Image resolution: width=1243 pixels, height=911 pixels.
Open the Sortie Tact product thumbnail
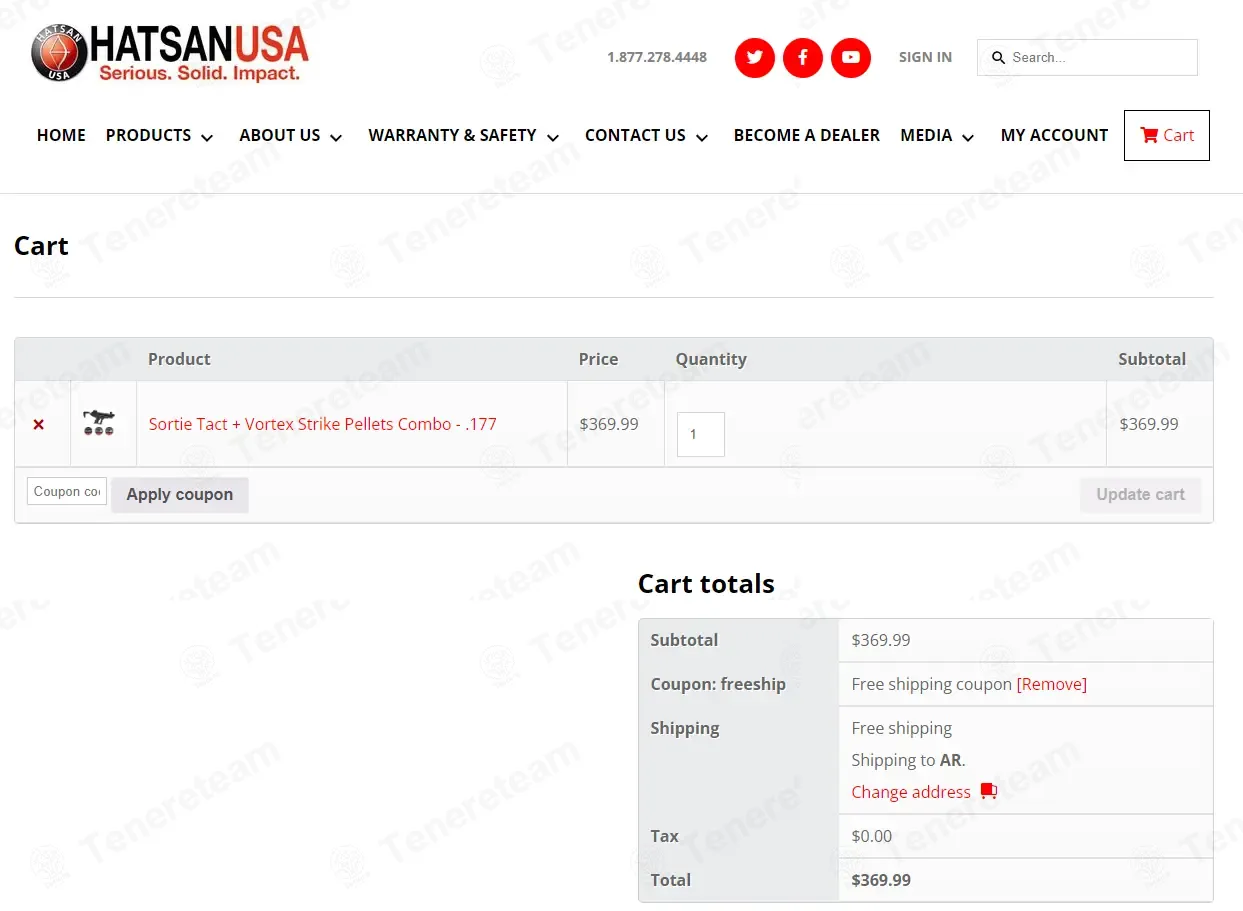click(99, 423)
